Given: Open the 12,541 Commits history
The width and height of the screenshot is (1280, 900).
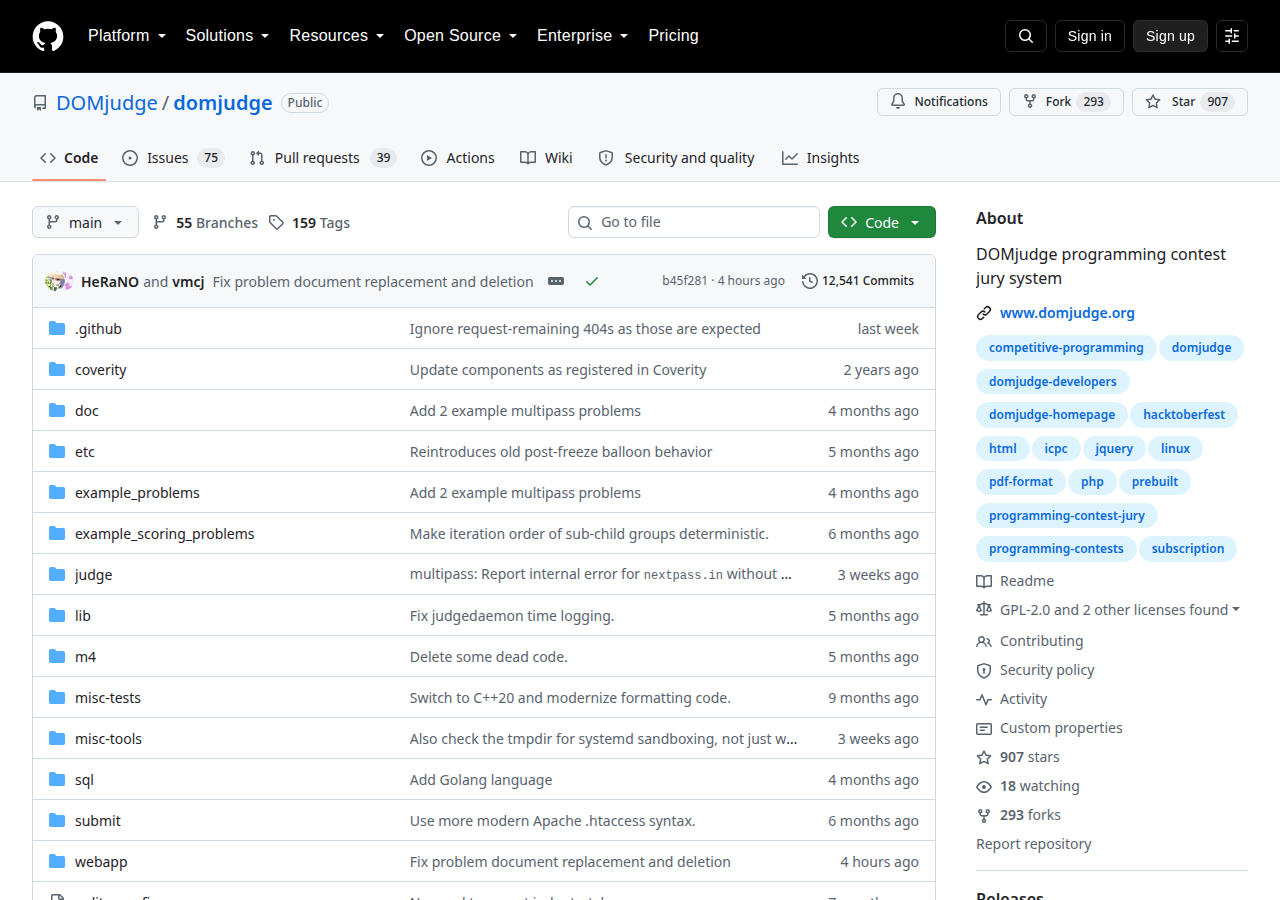Looking at the screenshot, I should [858, 281].
